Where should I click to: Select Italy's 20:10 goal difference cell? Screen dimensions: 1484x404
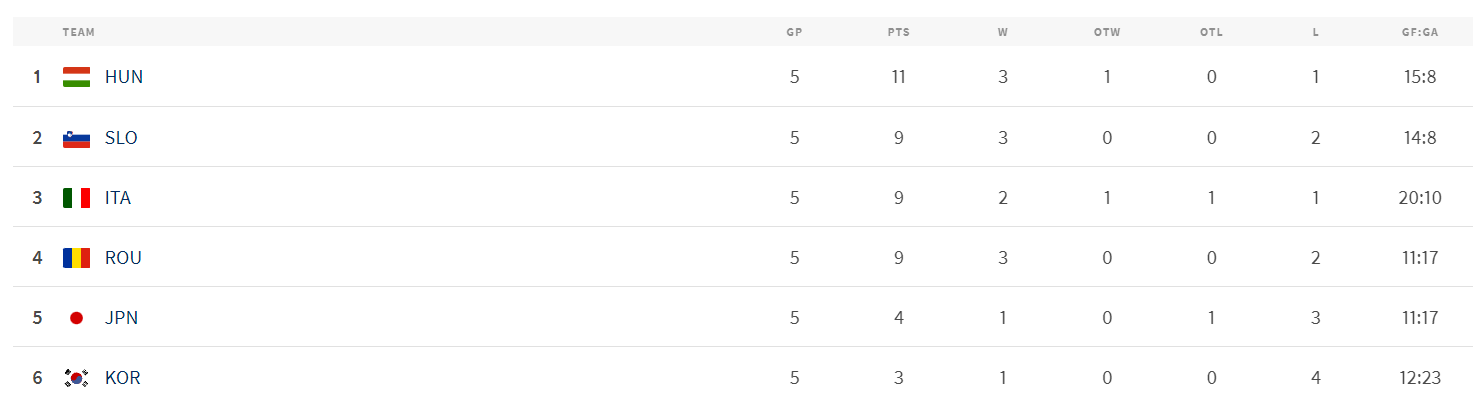tap(1419, 198)
